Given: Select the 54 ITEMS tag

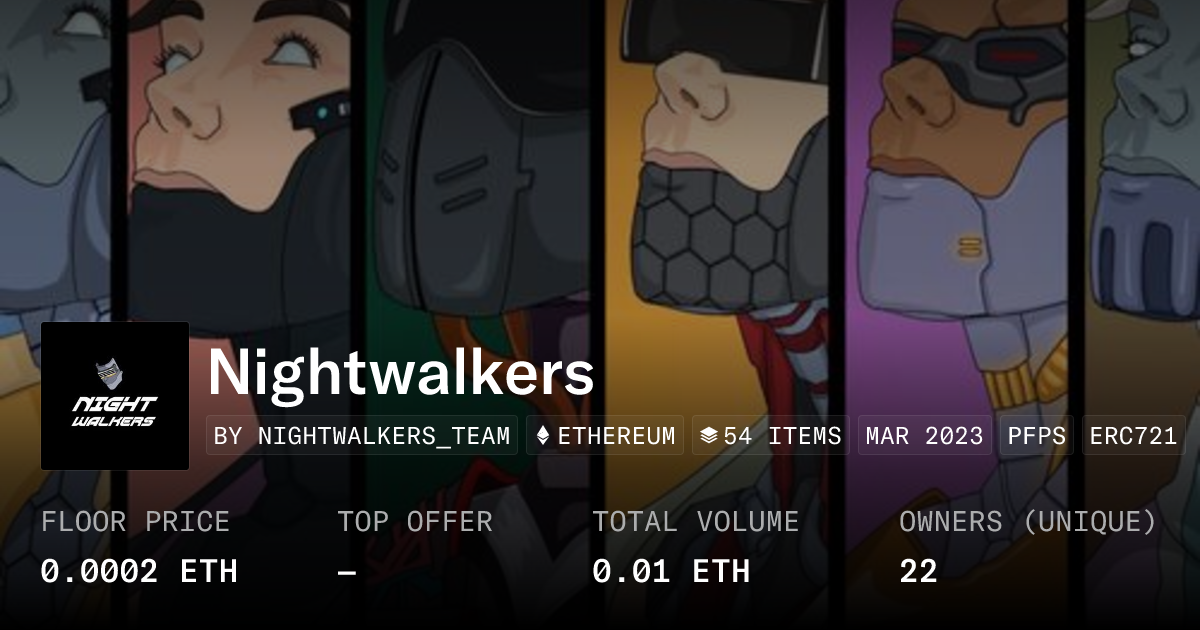Looking at the screenshot, I should (771, 436).
